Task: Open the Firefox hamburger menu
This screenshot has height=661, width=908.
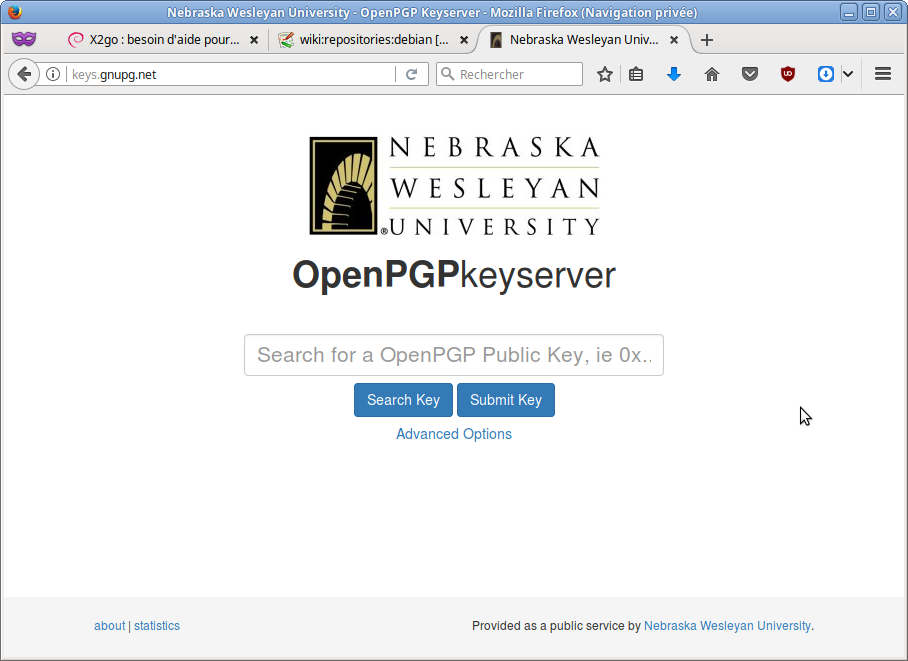Action: [883, 74]
